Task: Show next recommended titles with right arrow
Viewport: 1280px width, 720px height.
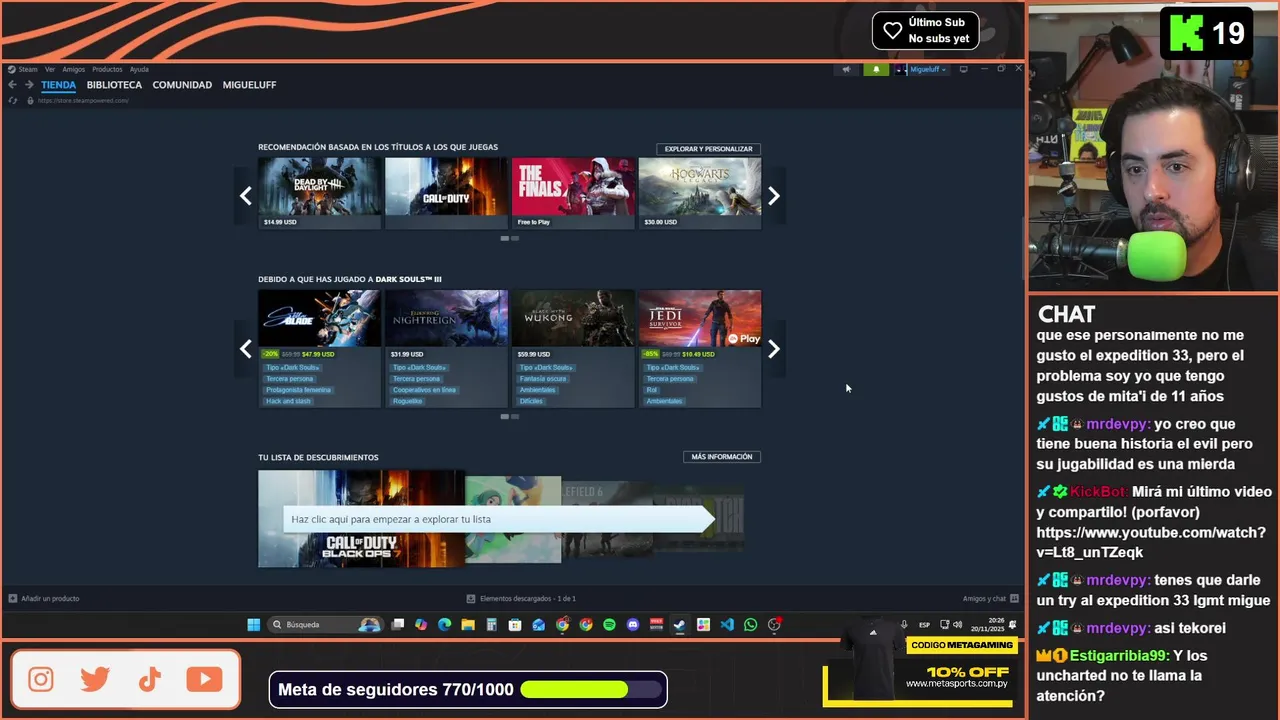Action: pyautogui.click(x=773, y=196)
